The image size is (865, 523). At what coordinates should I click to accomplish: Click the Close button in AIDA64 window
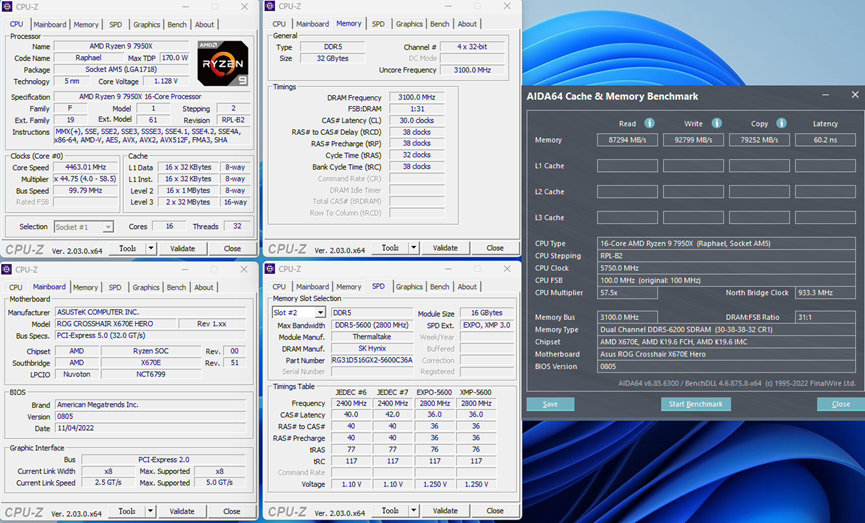(841, 404)
